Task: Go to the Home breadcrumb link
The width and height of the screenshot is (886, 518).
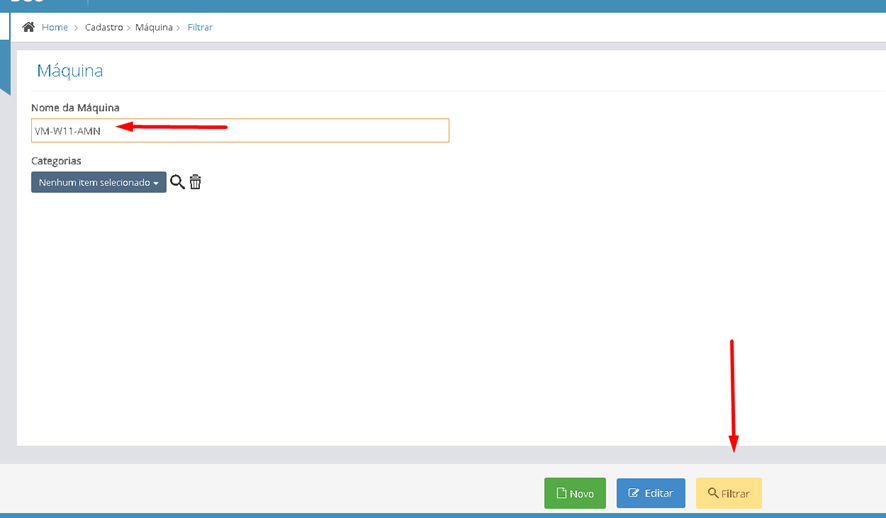Action: [x=55, y=27]
